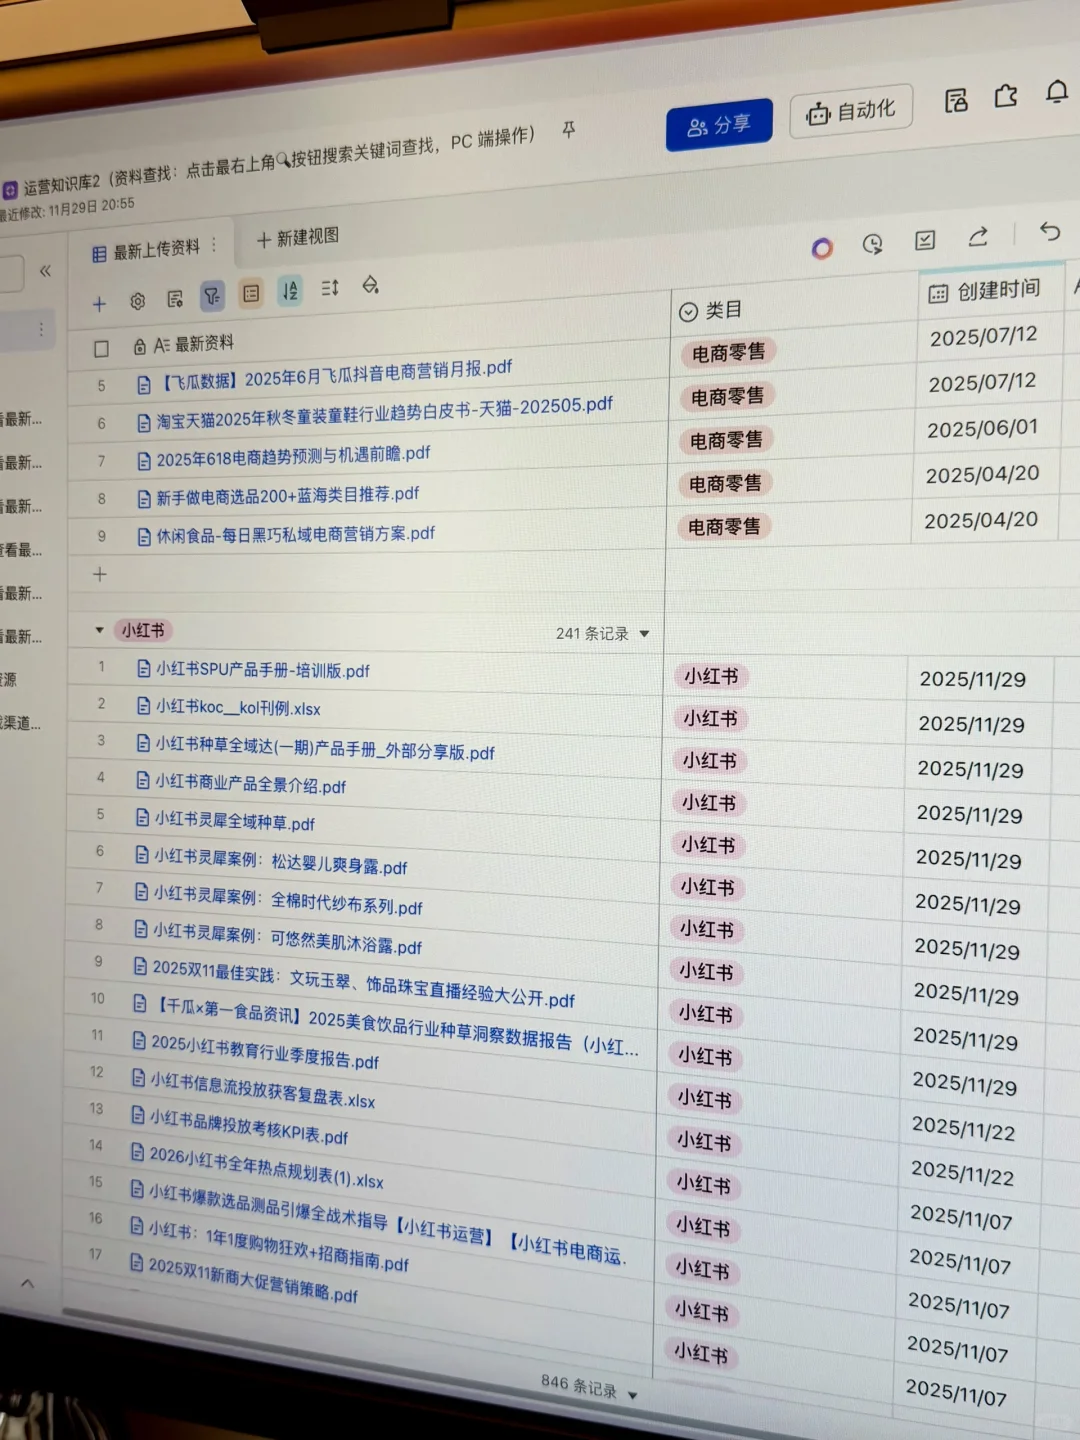Click the undo arrow icon
Viewport: 1080px width, 1440px height.
click(x=1050, y=232)
